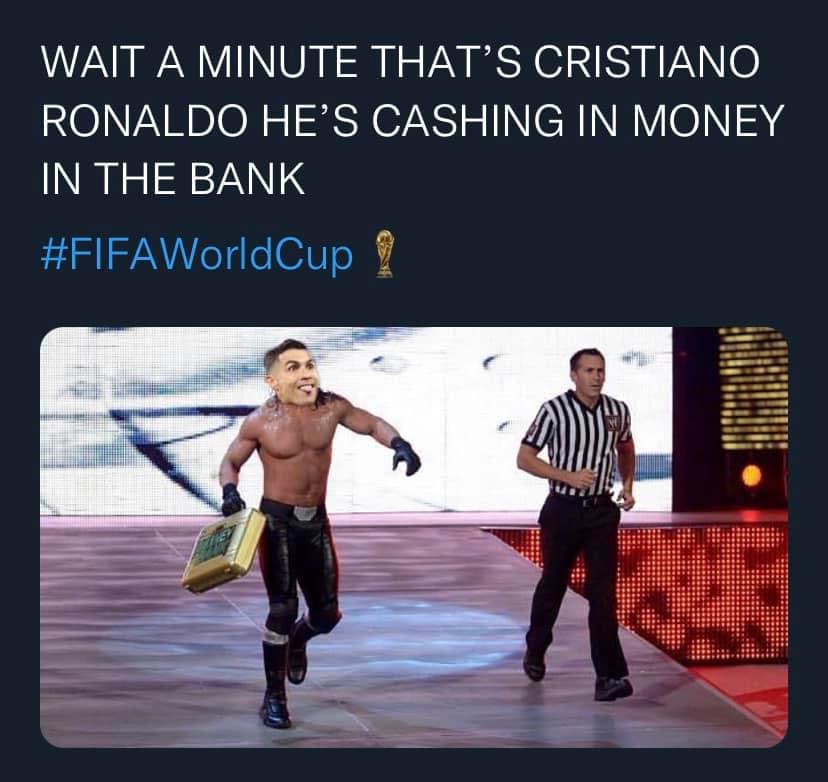Click the referee's shoulder patch
The height and width of the screenshot is (782, 828).
pyautogui.click(x=614, y=422)
